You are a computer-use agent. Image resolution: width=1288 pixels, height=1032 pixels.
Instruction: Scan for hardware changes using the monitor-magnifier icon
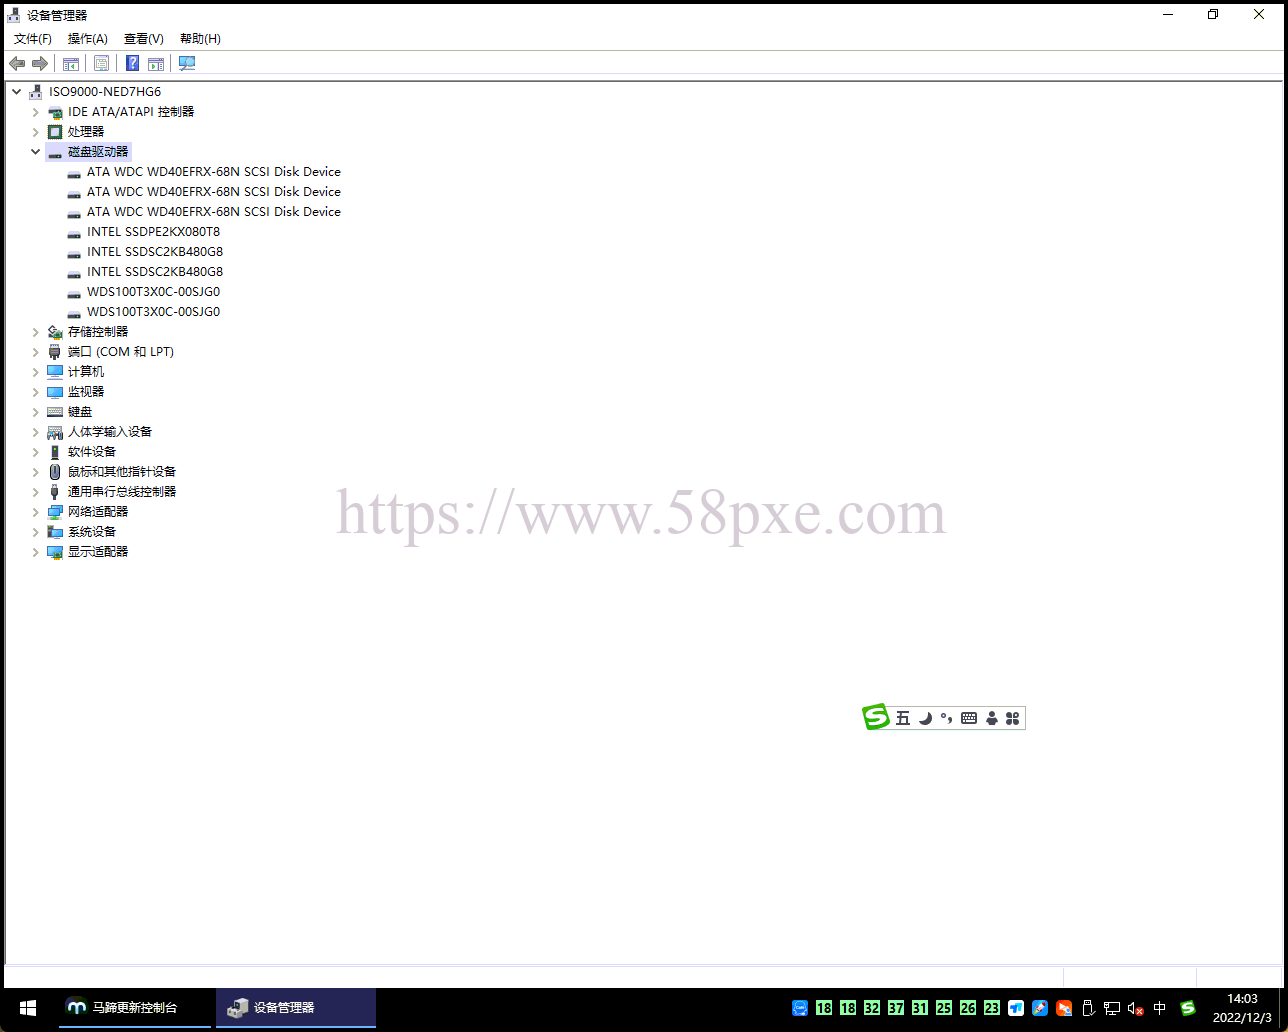(187, 63)
